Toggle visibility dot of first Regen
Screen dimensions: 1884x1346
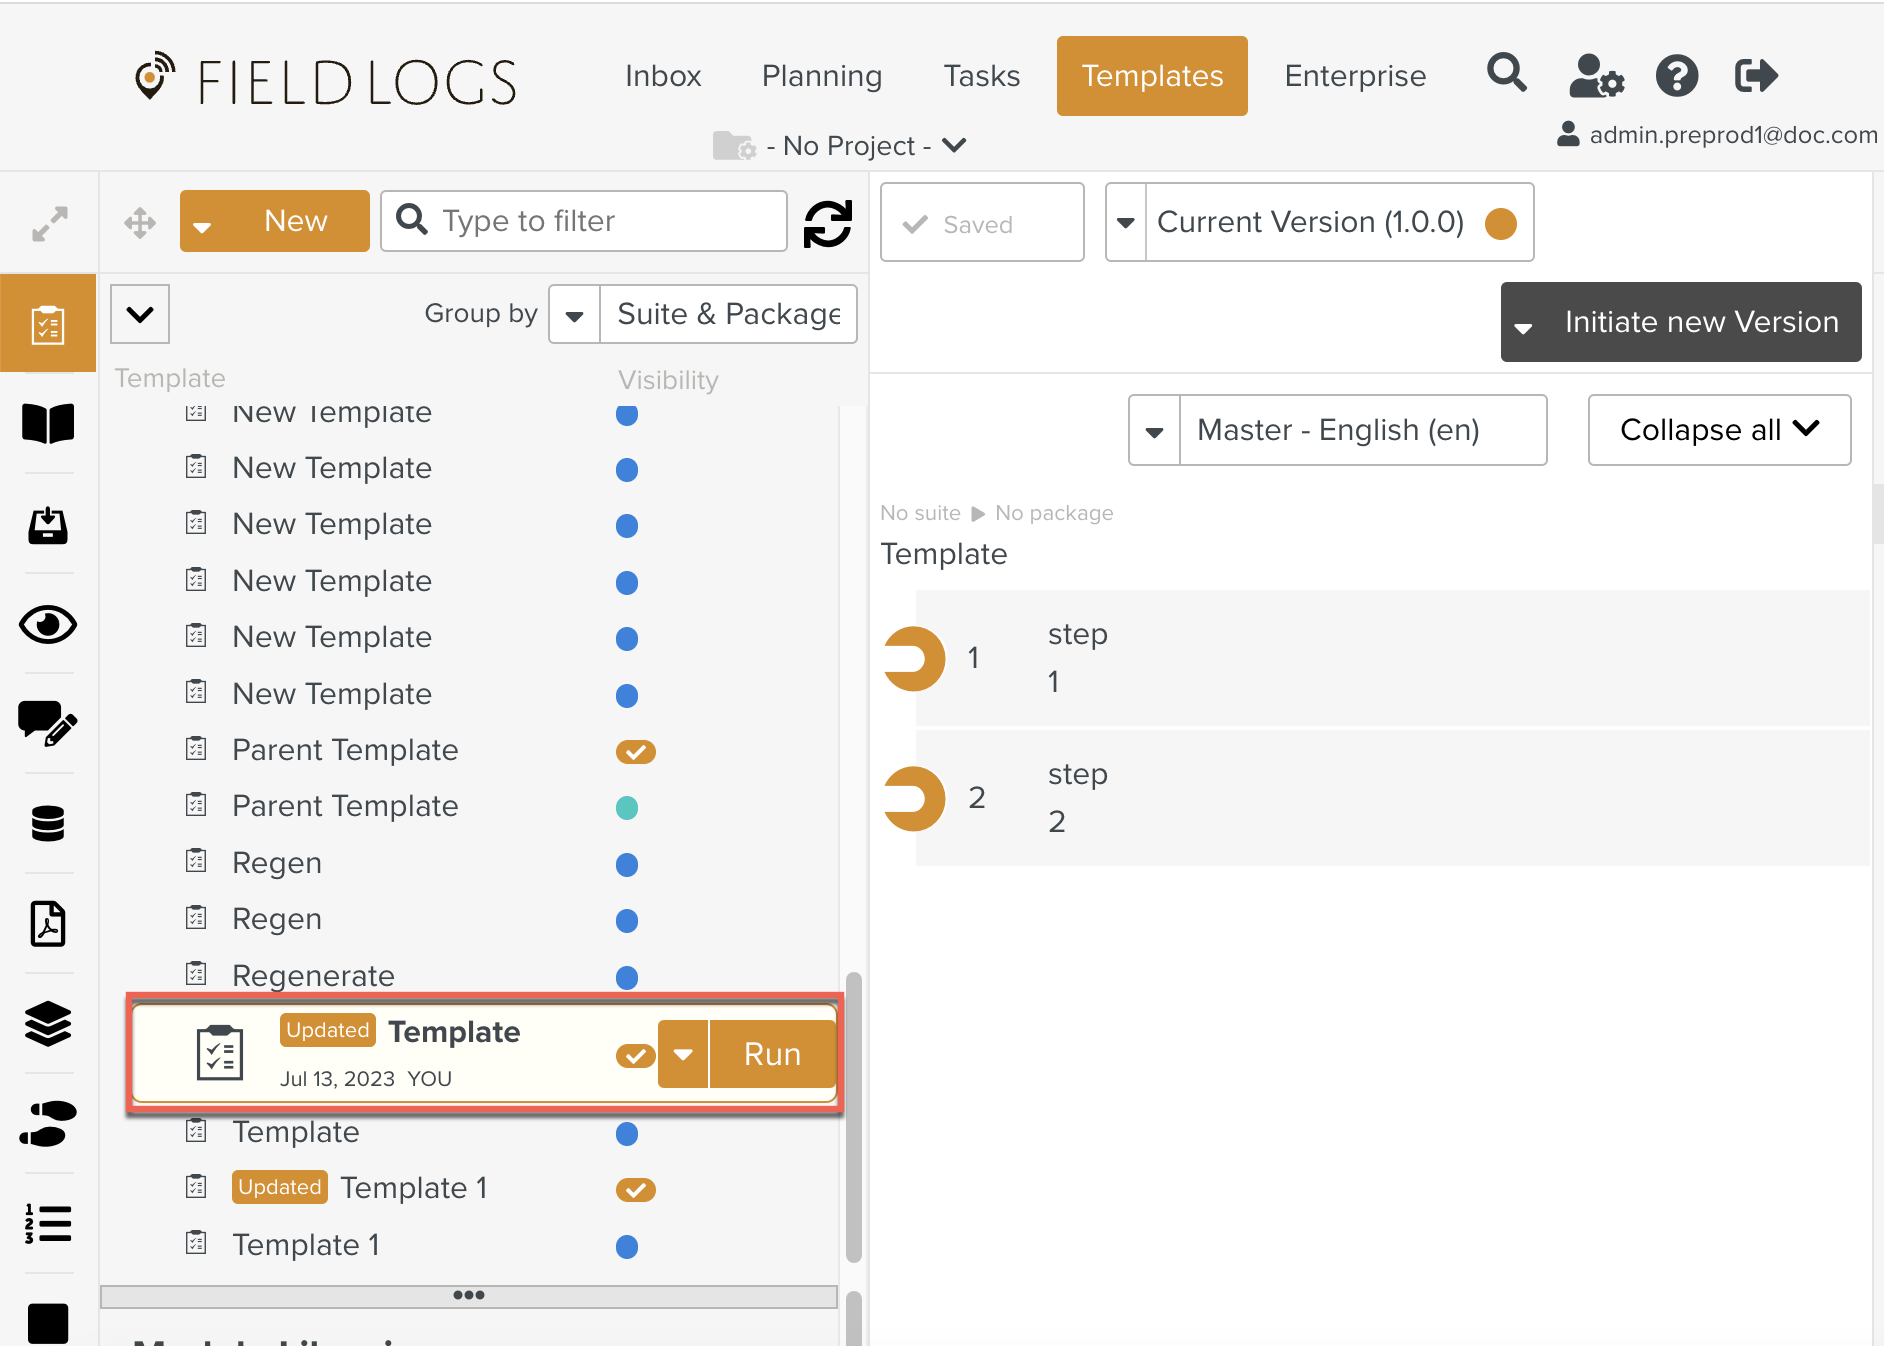coord(627,864)
